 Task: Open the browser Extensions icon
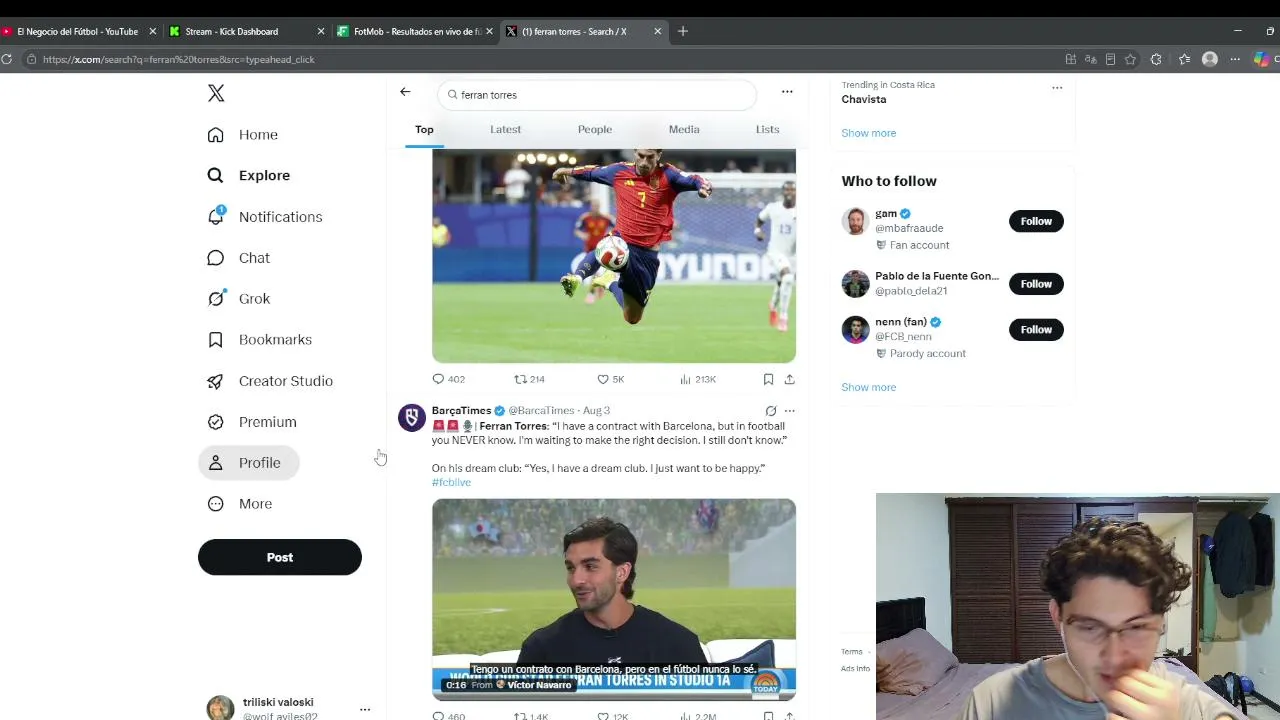click(x=1156, y=59)
